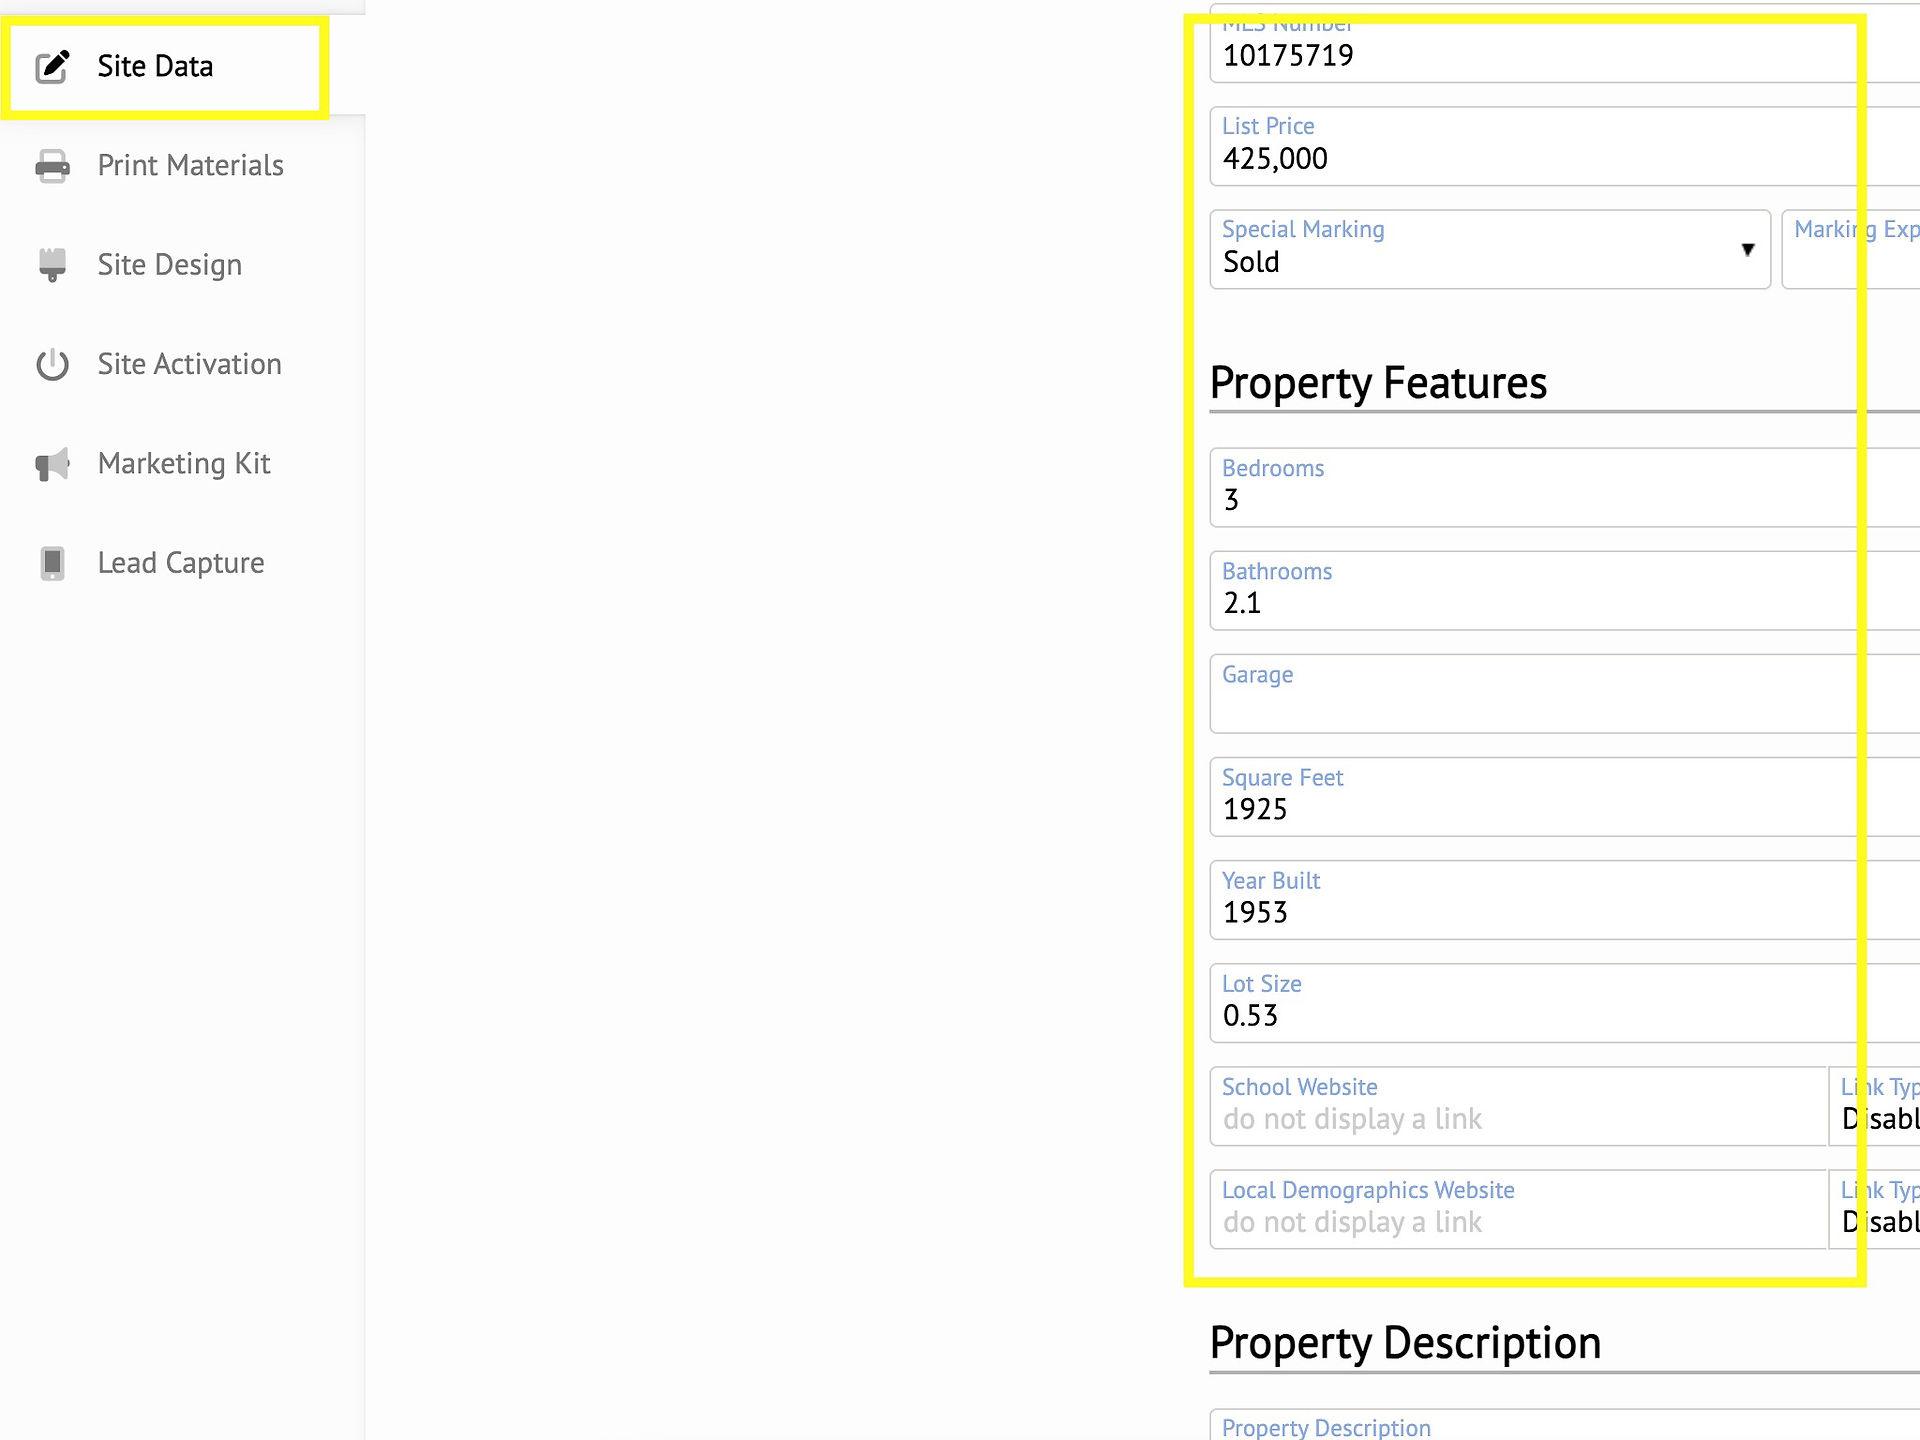Click the School Website field
Screen dimensions: 1920x1440
(1518, 1106)
